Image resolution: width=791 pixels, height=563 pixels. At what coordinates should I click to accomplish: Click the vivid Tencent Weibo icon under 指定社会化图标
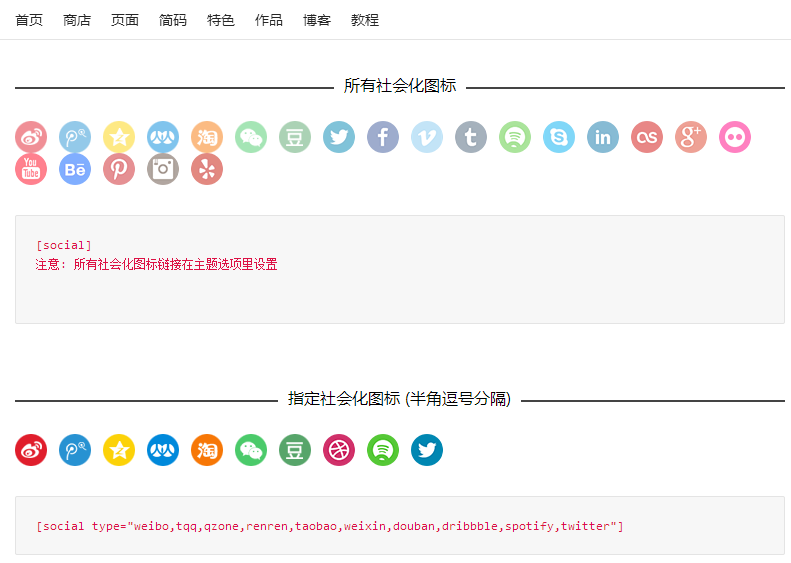click(75, 450)
